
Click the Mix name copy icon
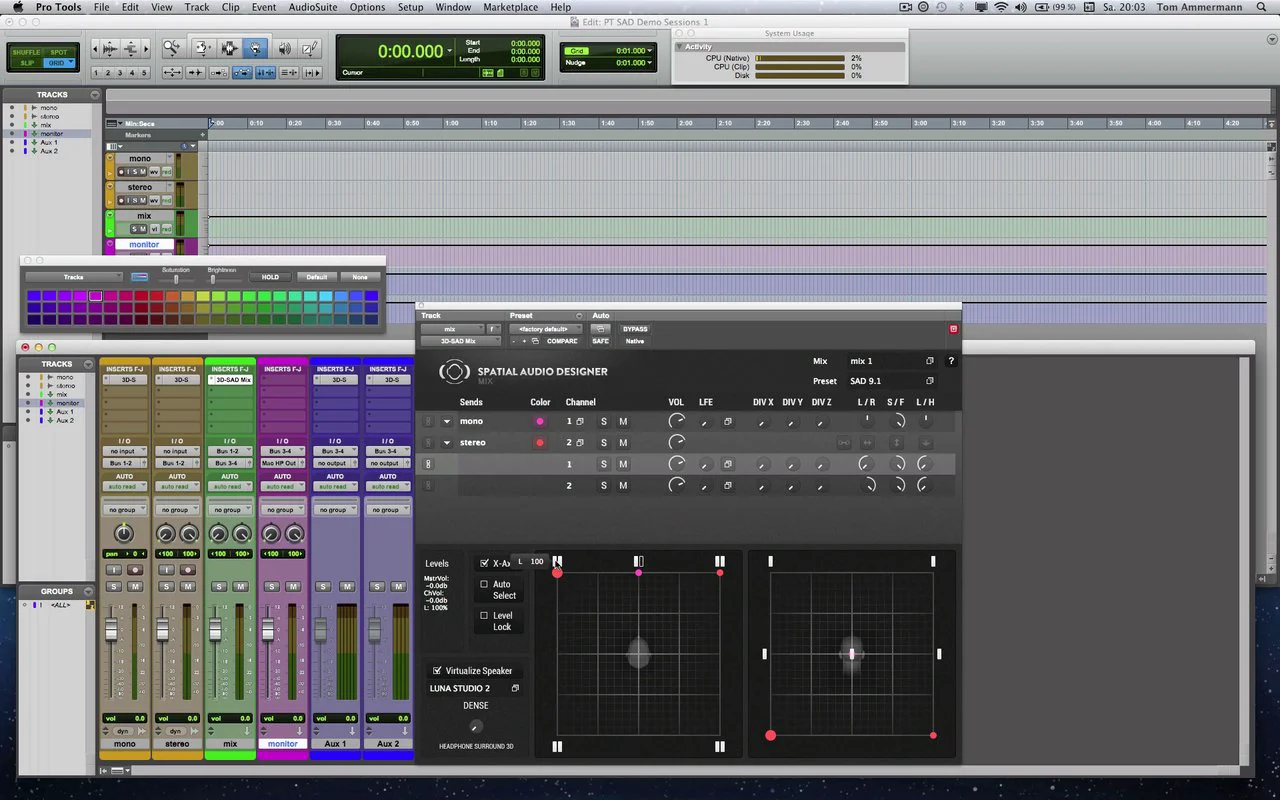[929, 361]
